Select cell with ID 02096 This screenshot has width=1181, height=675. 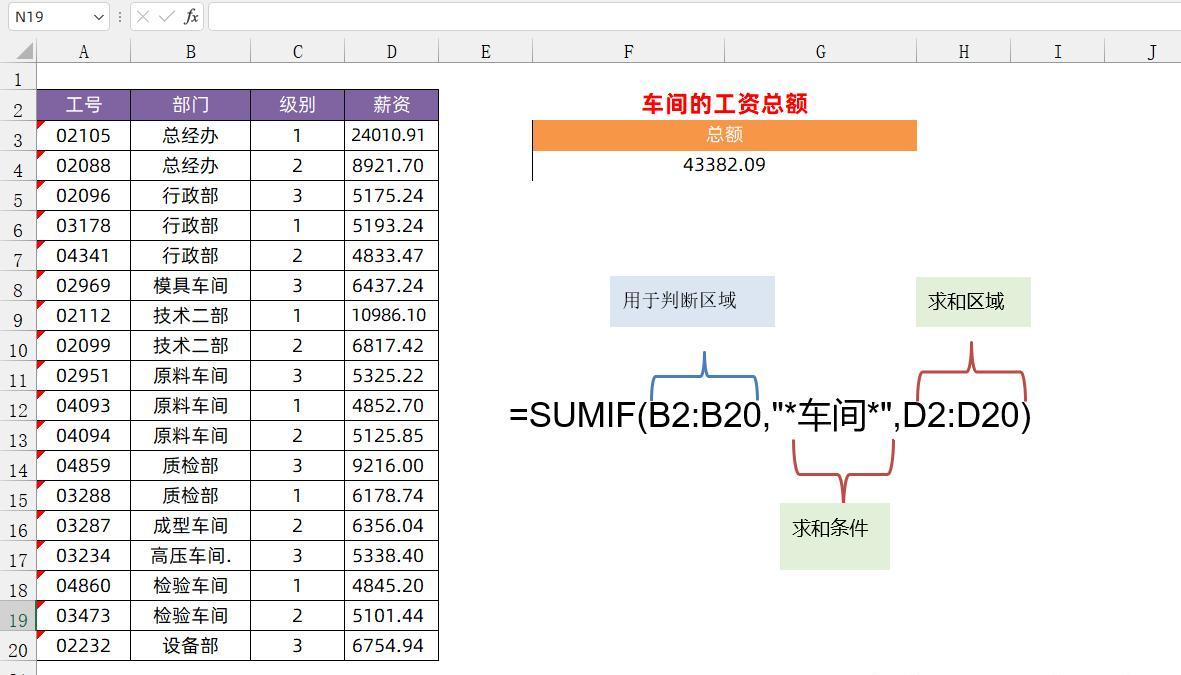pyautogui.click(x=84, y=196)
